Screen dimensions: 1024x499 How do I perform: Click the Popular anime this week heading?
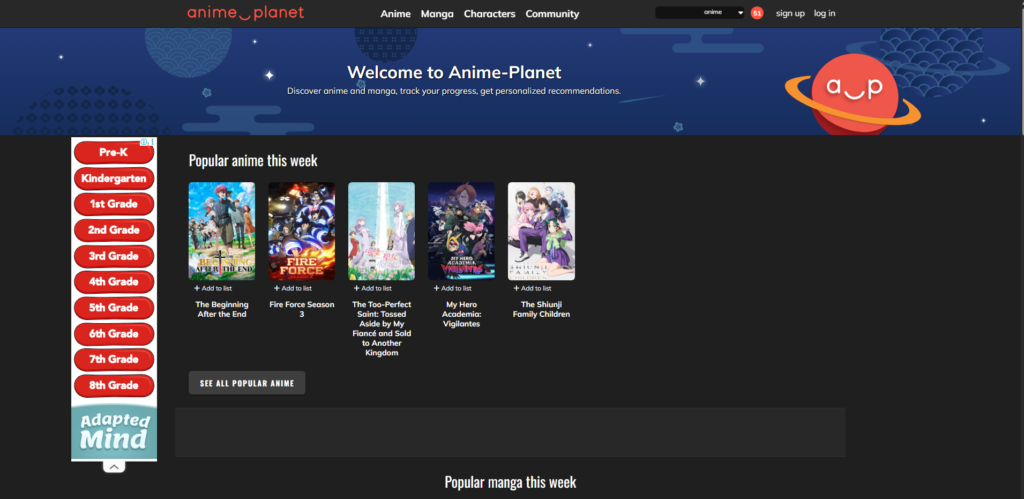[x=253, y=161]
